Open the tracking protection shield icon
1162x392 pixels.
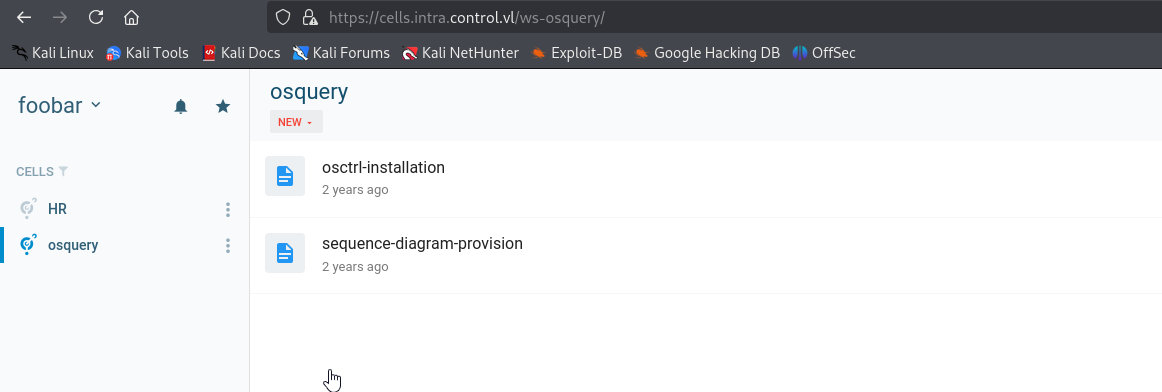coord(283,17)
